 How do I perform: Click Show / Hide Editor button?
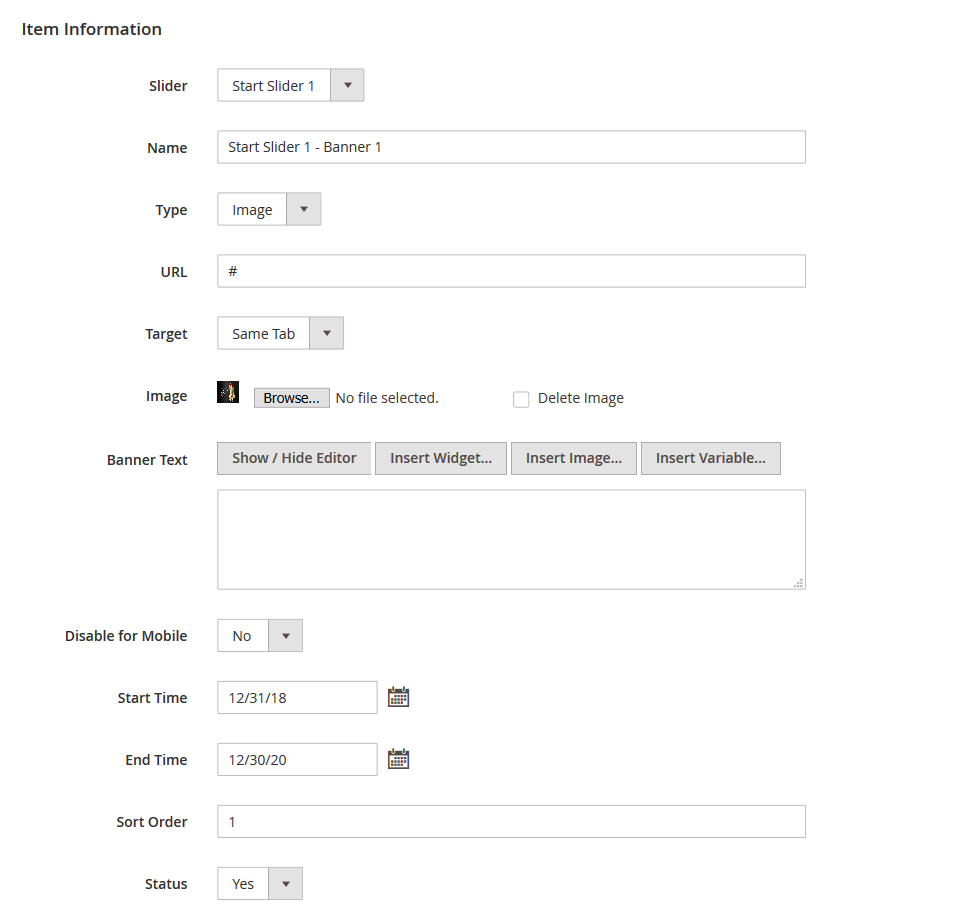[294, 458]
